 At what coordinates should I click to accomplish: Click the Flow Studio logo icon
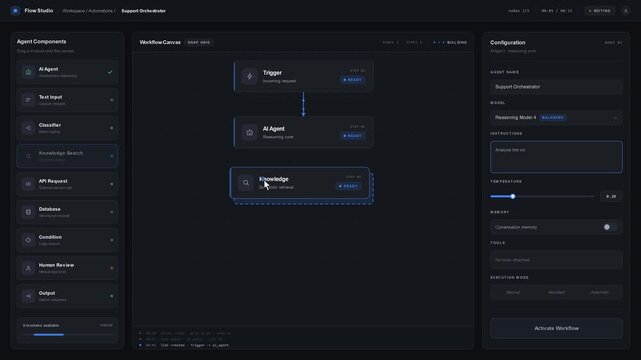click(x=15, y=11)
